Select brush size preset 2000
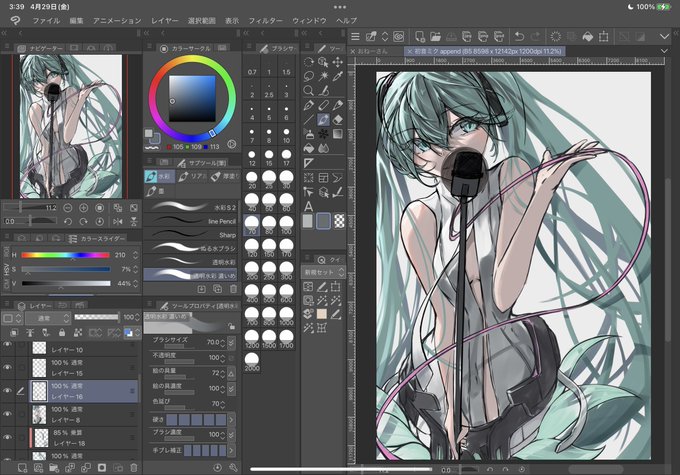Screen dimensions: 680x475 tap(252, 362)
